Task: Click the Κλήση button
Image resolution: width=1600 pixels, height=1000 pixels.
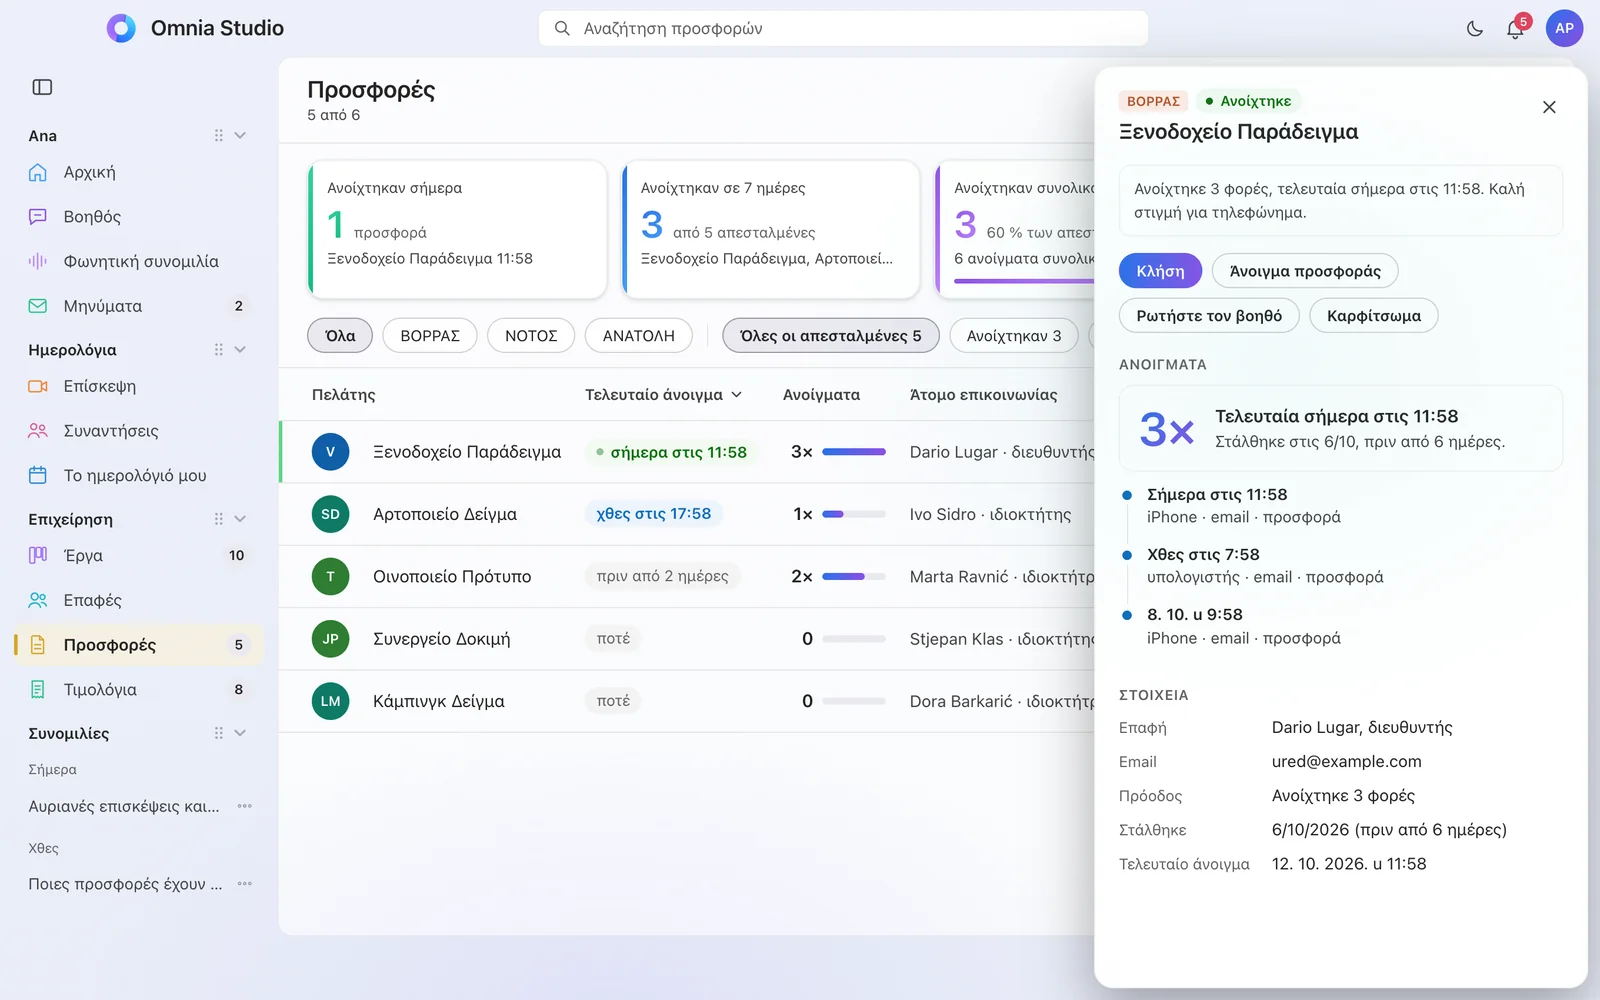Action: [x=1160, y=271]
